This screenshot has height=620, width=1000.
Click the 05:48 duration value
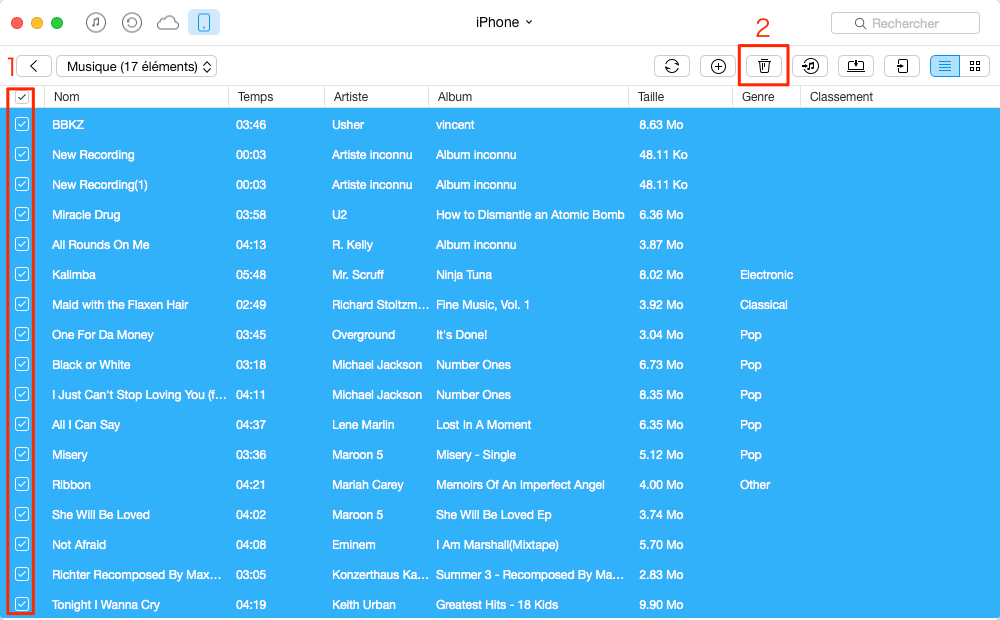point(251,275)
